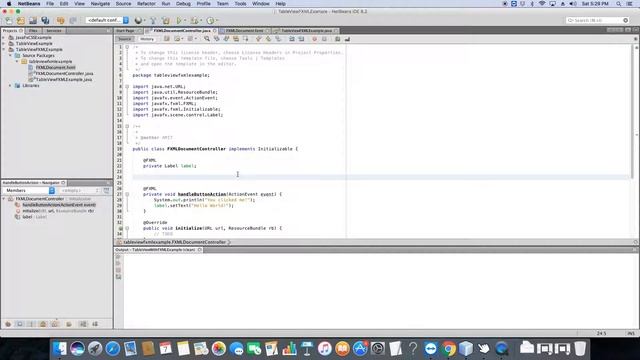Click the globe browser icon in toolbar
The height and width of the screenshot is (360, 640).
(x=139, y=20)
